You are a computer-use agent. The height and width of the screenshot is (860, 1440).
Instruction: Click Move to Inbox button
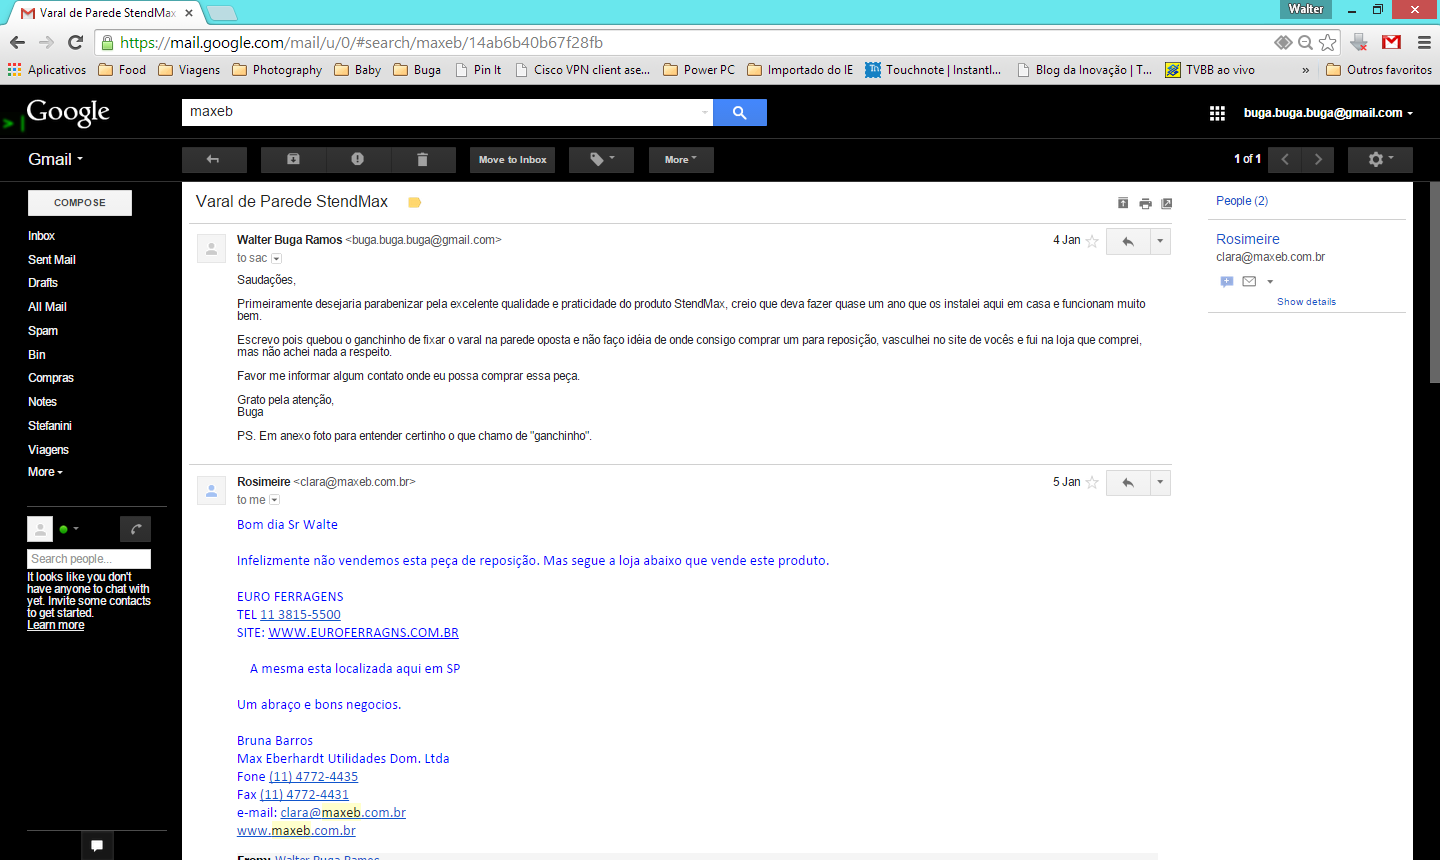[512, 160]
